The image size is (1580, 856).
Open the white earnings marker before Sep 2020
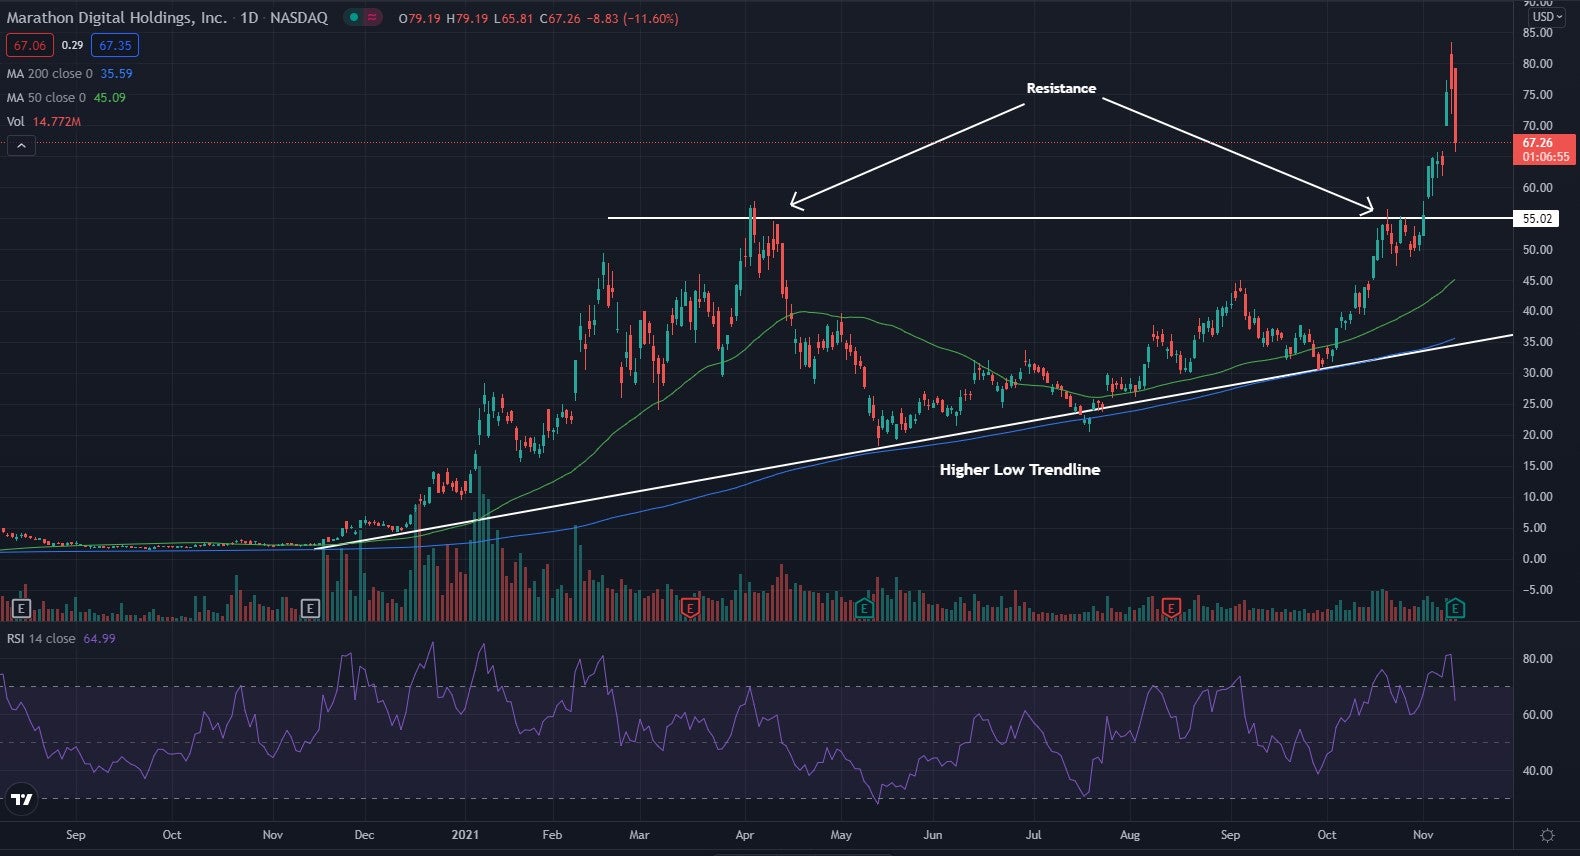[21, 608]
